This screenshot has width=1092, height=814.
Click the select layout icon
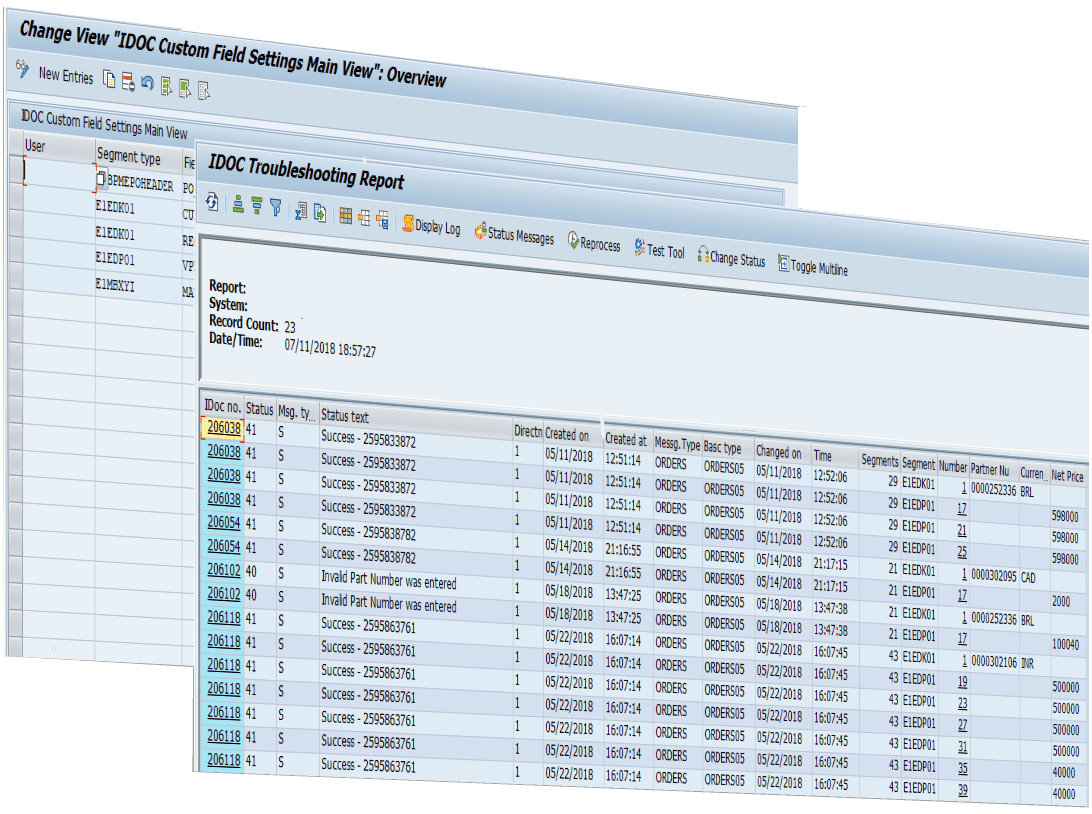pos(364,218)
